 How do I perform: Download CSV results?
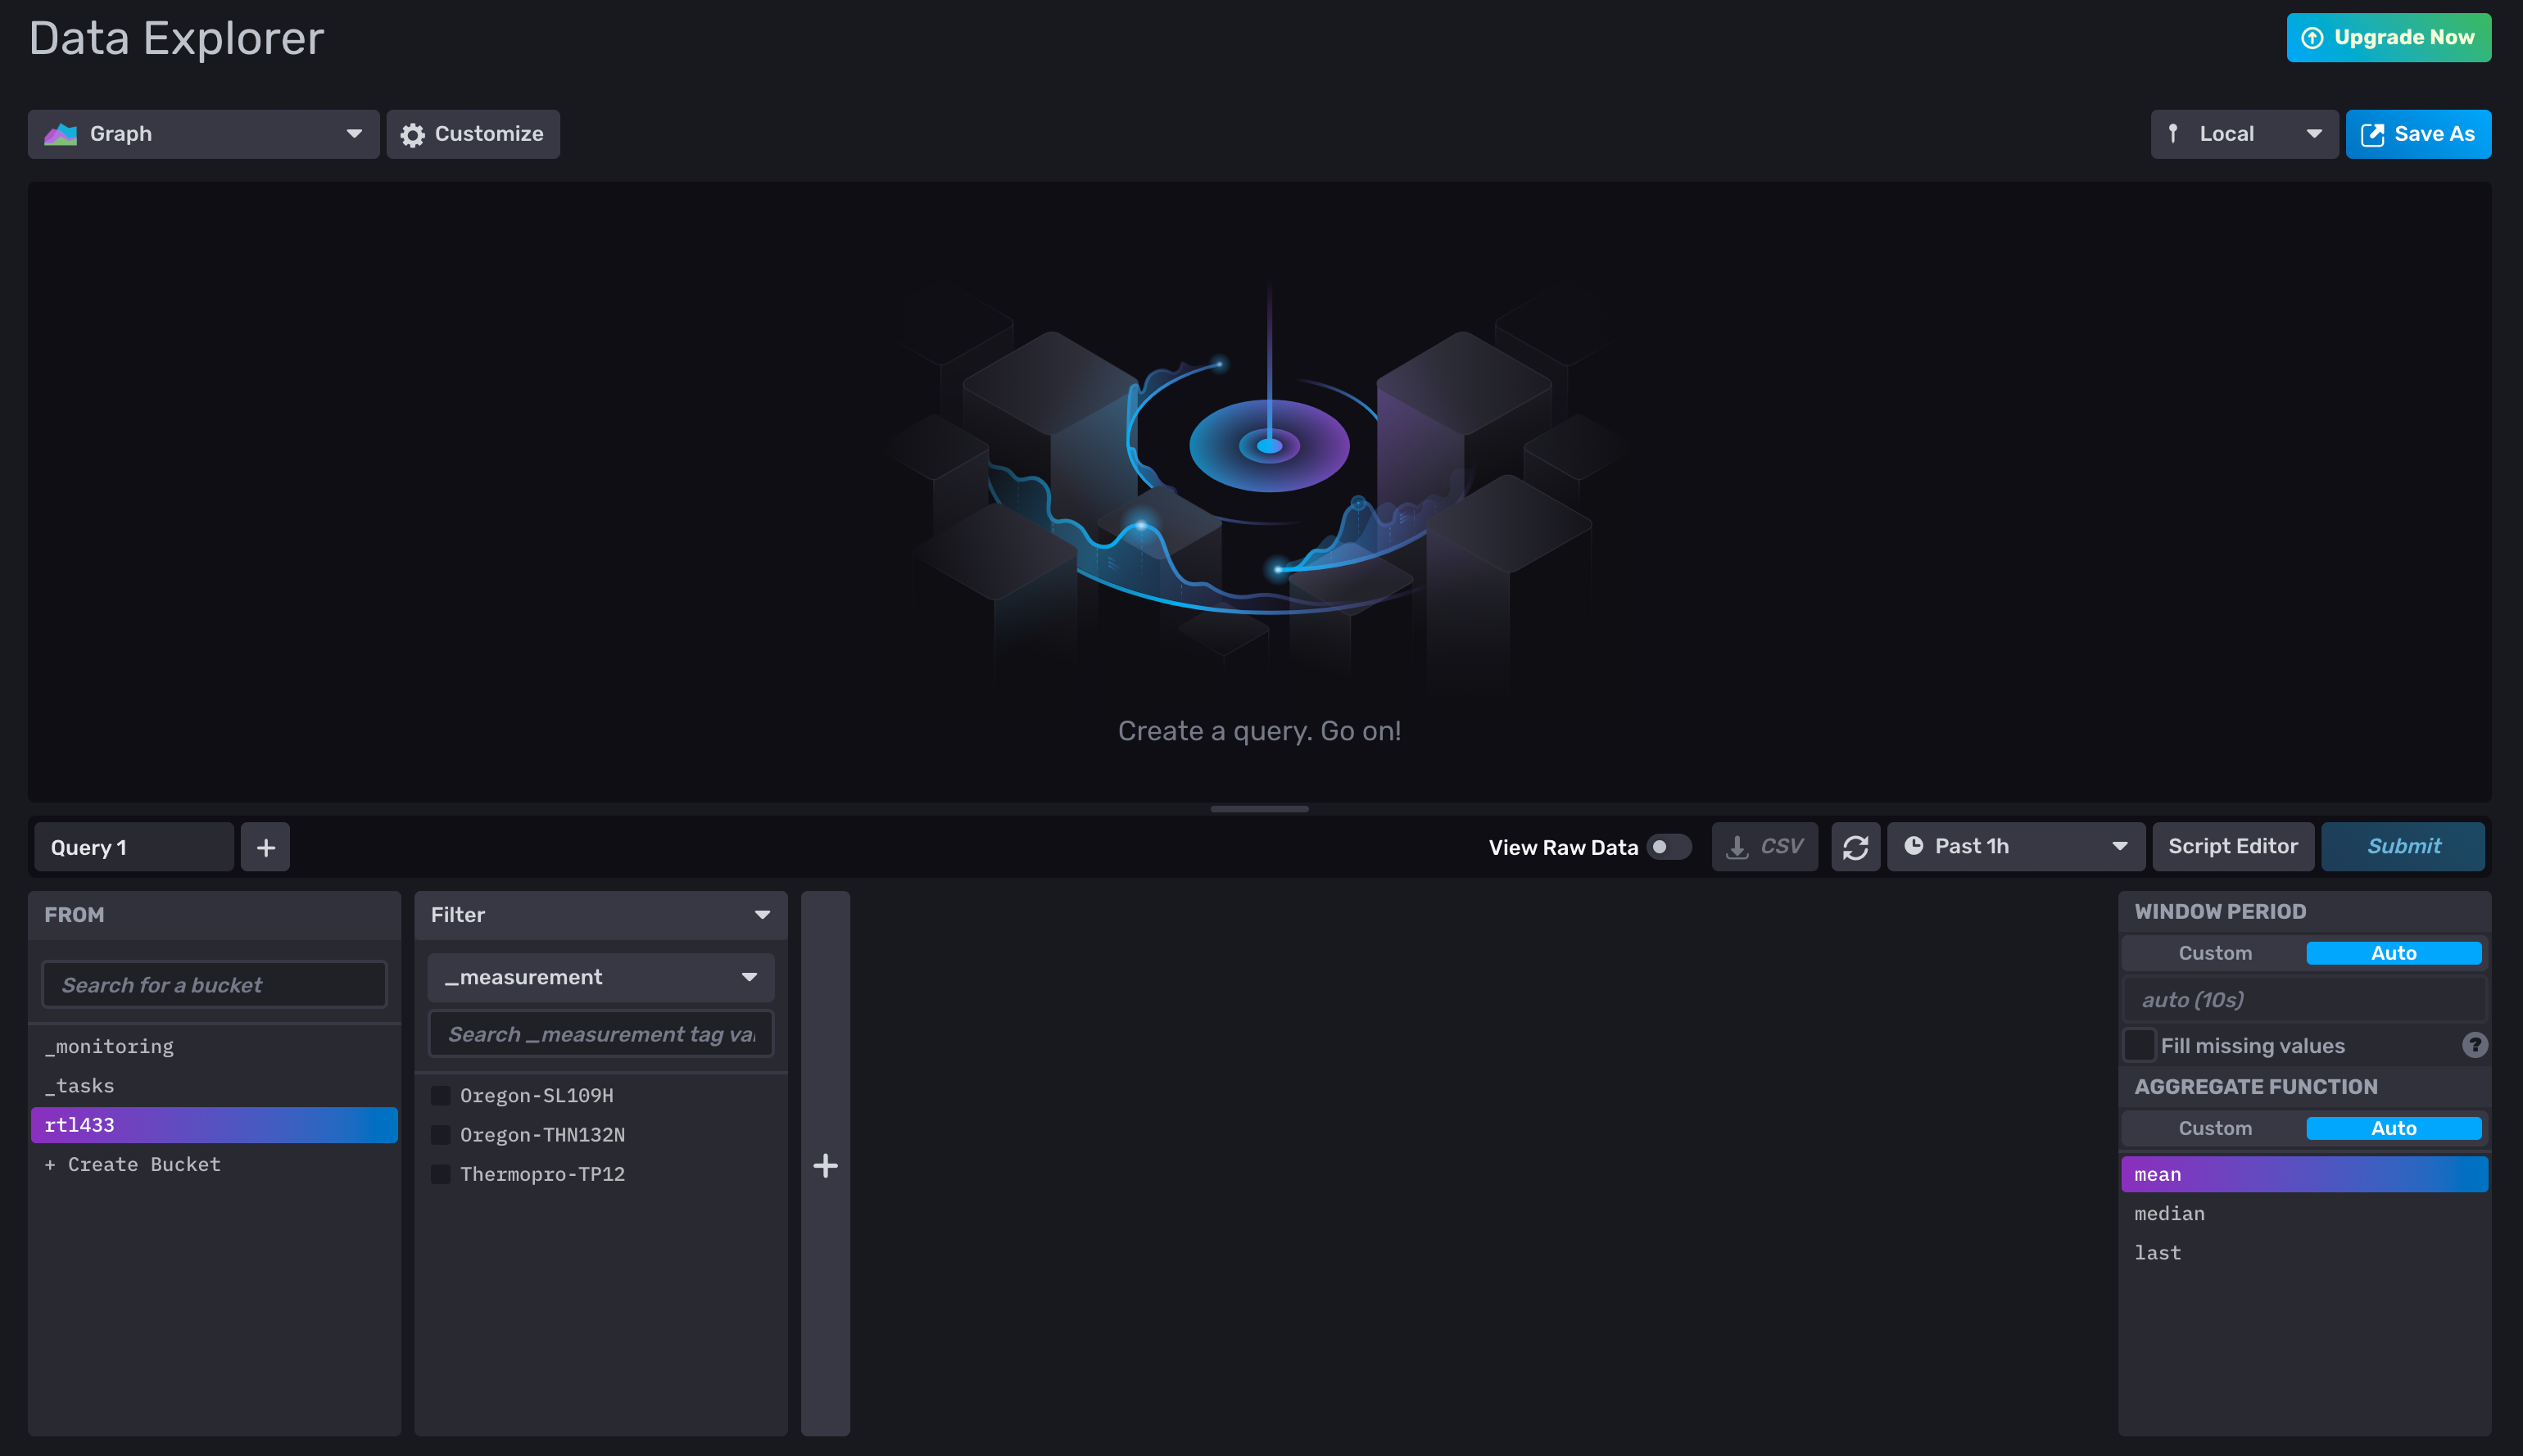coord(1764,847)
